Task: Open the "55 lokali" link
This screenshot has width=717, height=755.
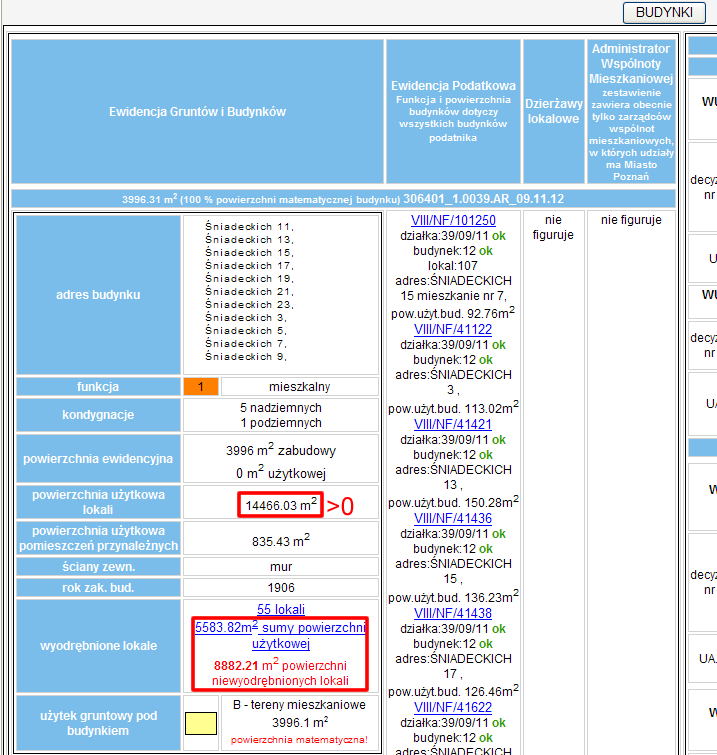Action: tap(280, 609)
